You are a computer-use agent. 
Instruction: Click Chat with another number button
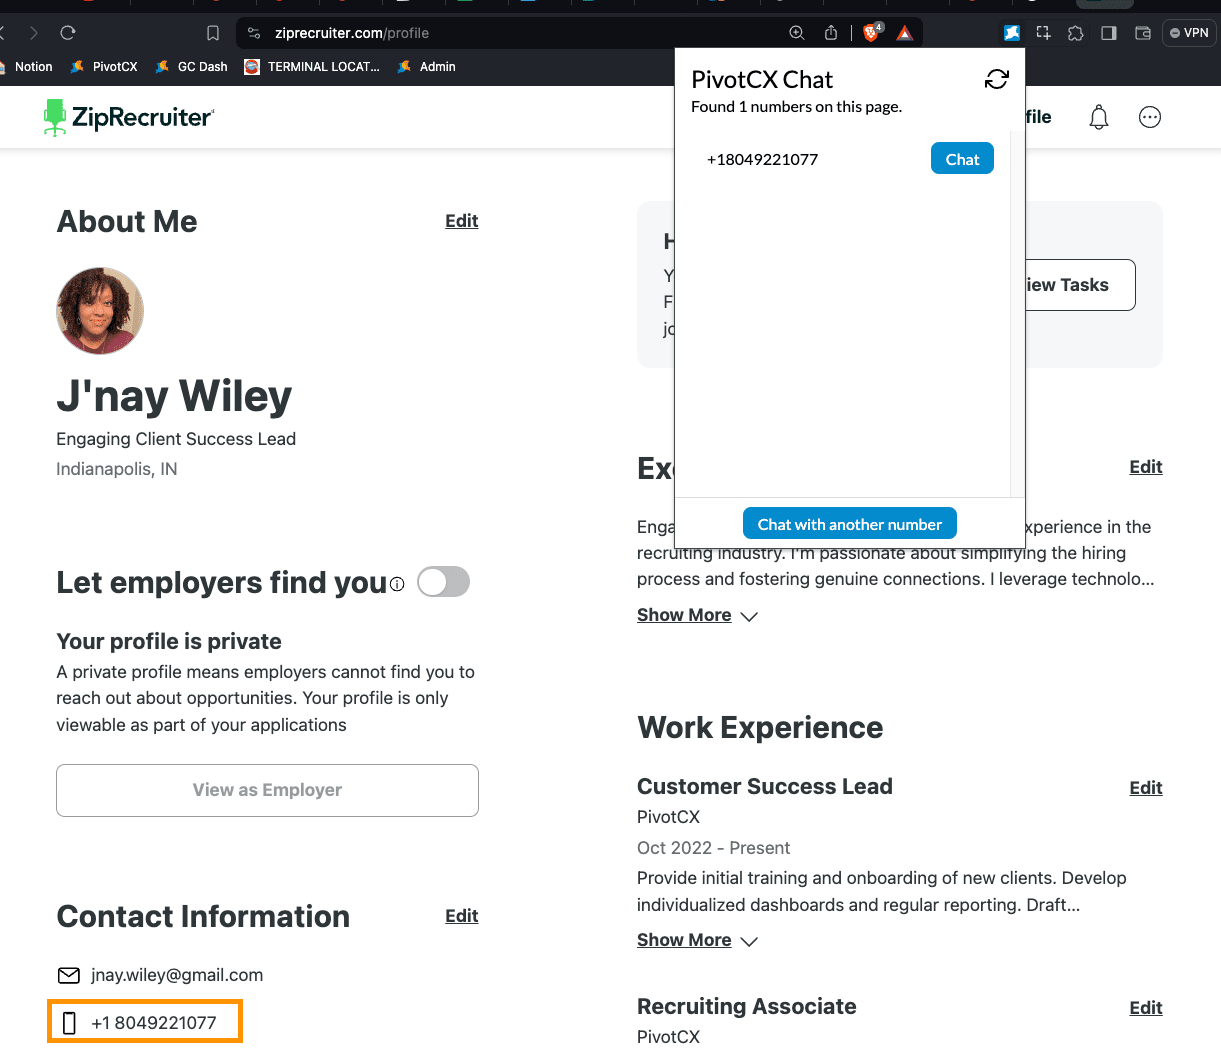849,524
